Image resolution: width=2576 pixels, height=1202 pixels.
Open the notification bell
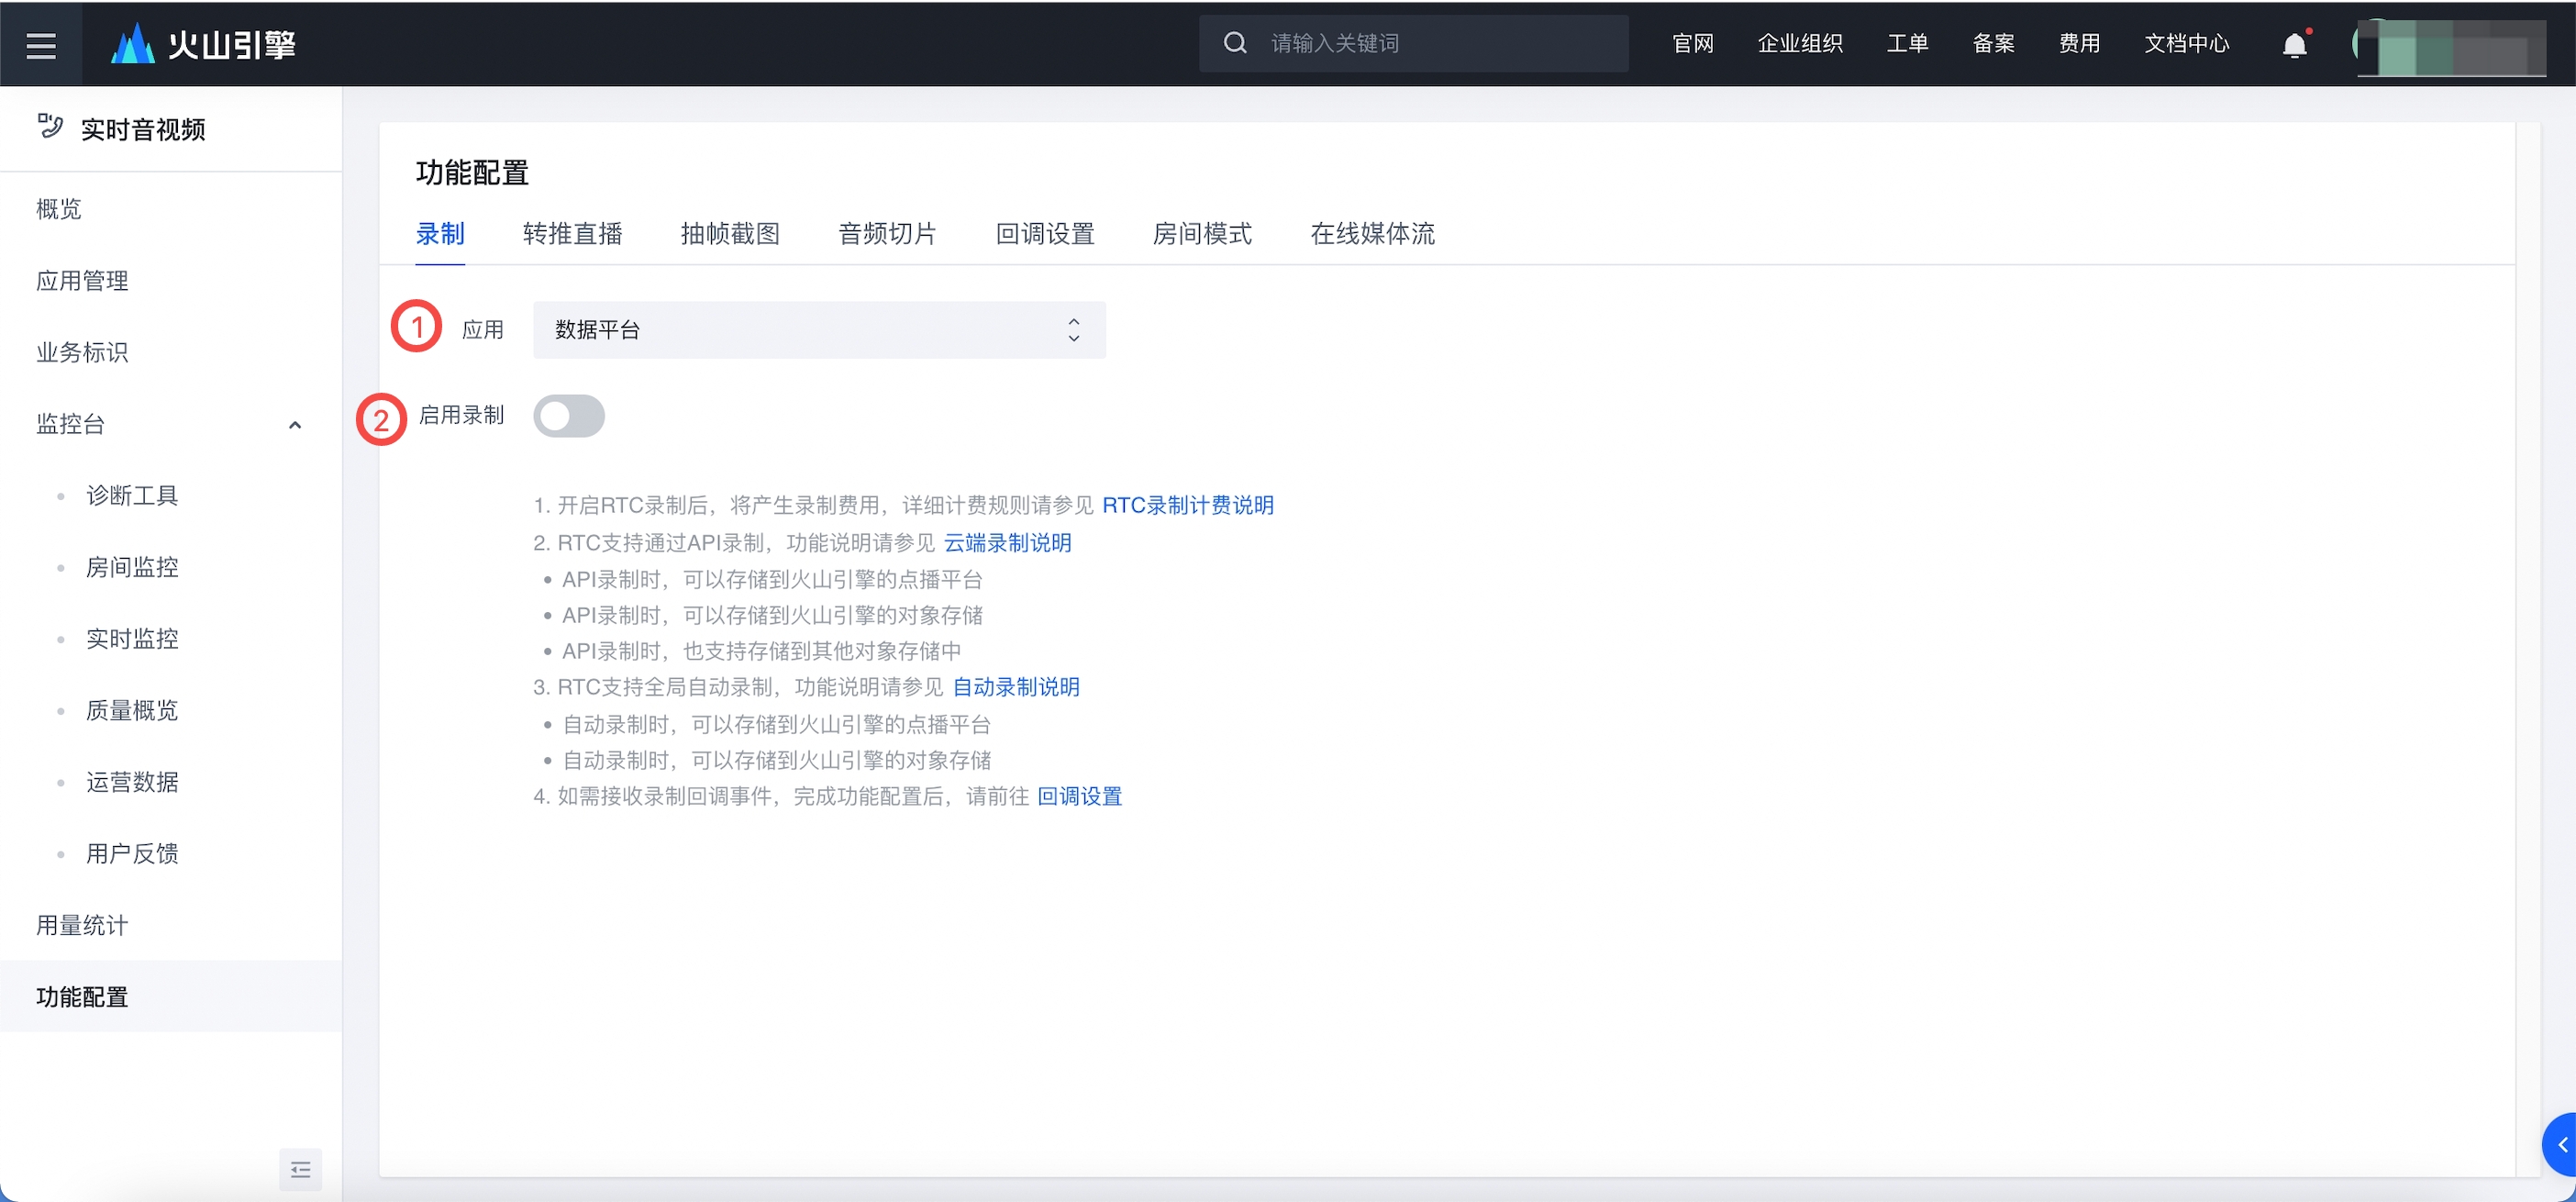(x=2295, y=45)
